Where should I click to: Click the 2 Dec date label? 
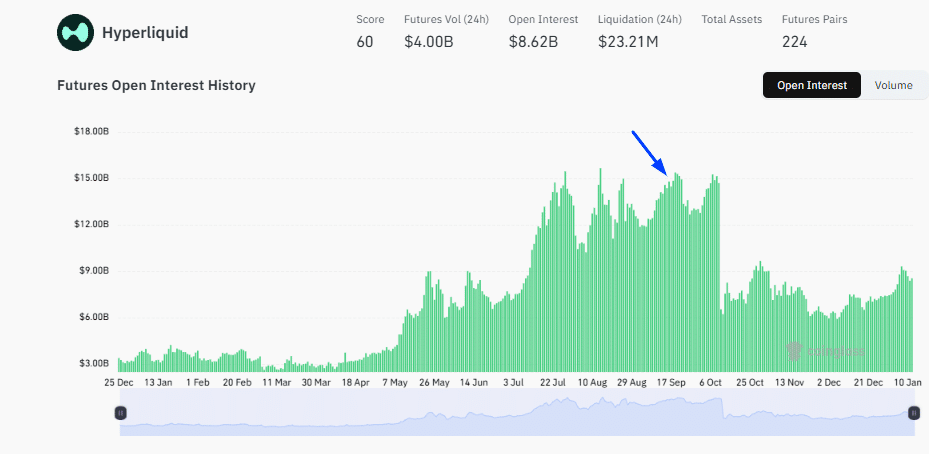[x=829, y=383]
